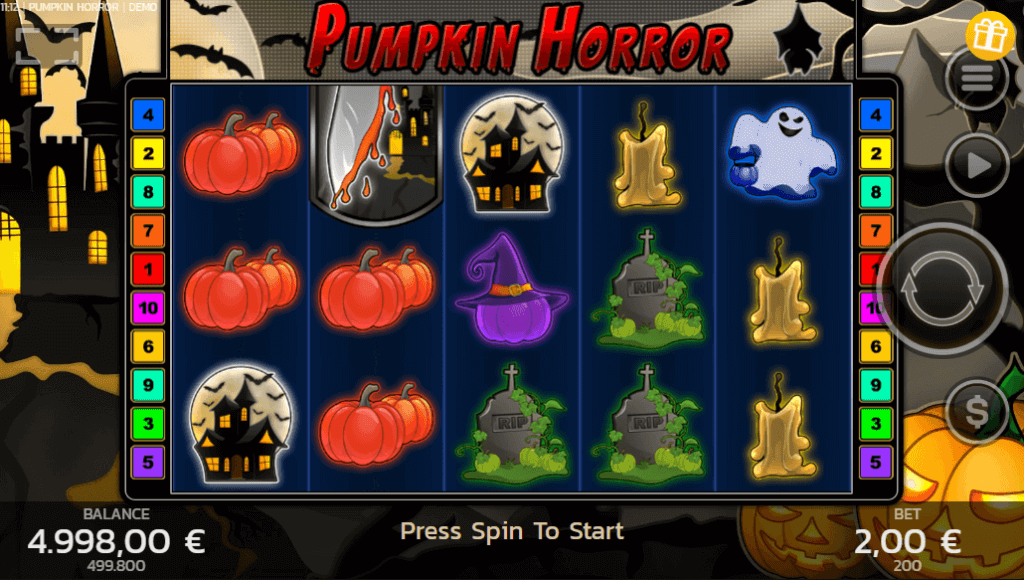Image resolution: width=1024 pixels, height=580 pixels.
Task: Select left payline 1 red marker
Action: coord(148,269)
